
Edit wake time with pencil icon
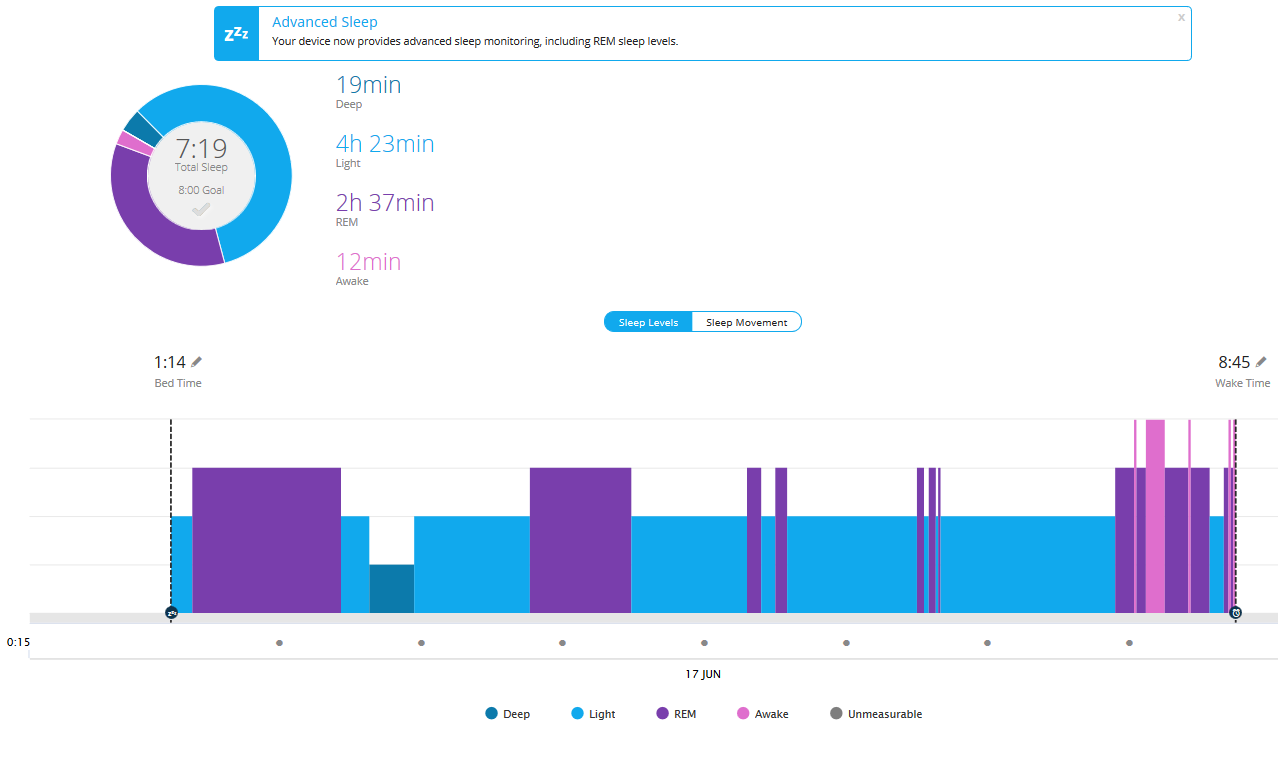pyautogui.click(x=1261, y=362)
